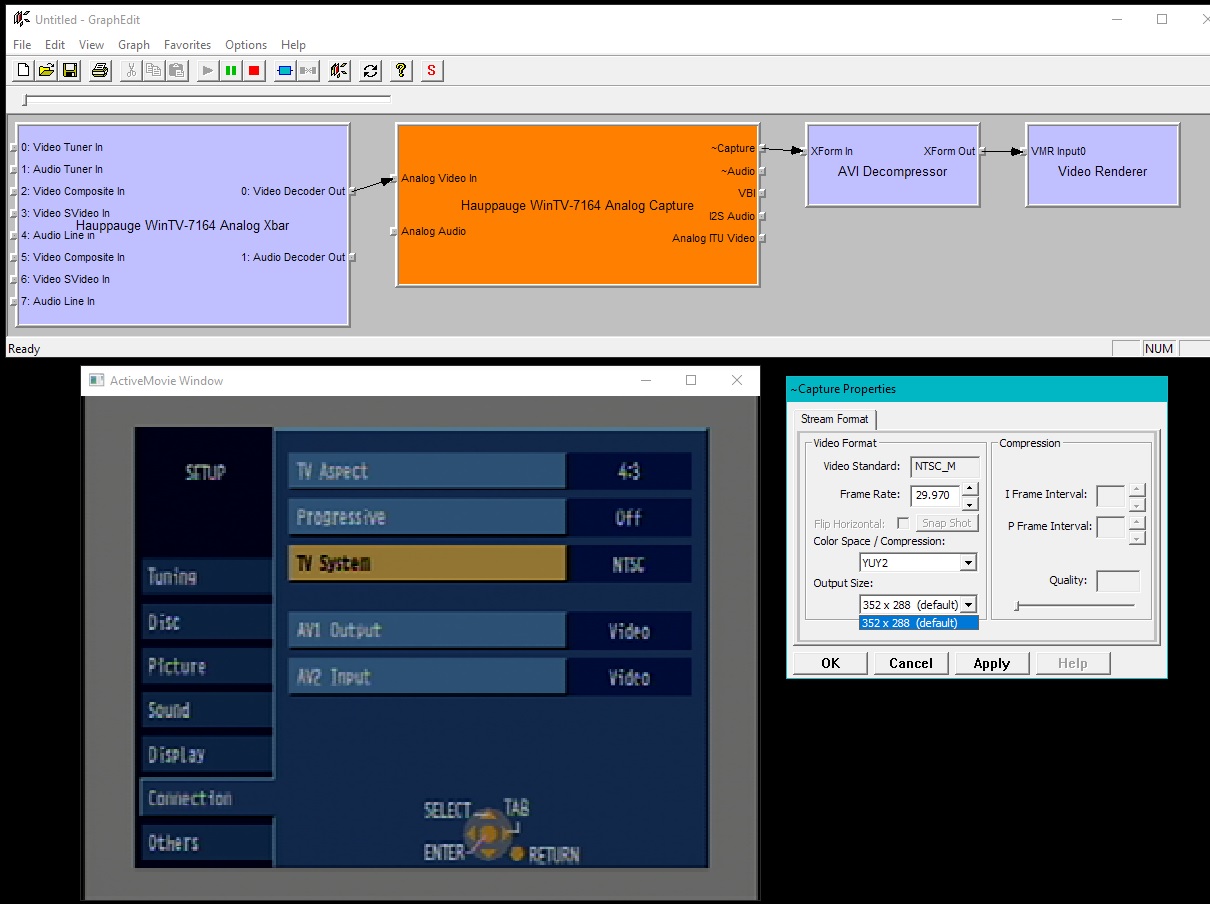
Task: Create a new graph with the New icon
Action: tap(23, 70)
